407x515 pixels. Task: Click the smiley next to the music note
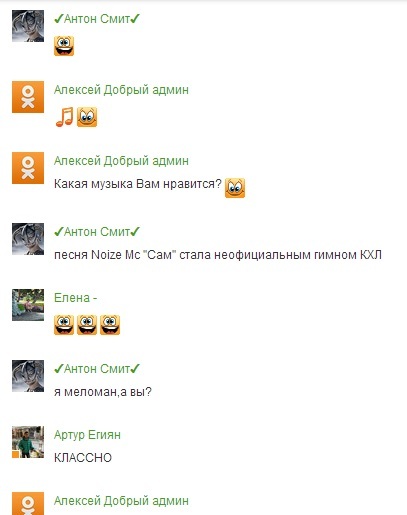[x=87, y=117]
